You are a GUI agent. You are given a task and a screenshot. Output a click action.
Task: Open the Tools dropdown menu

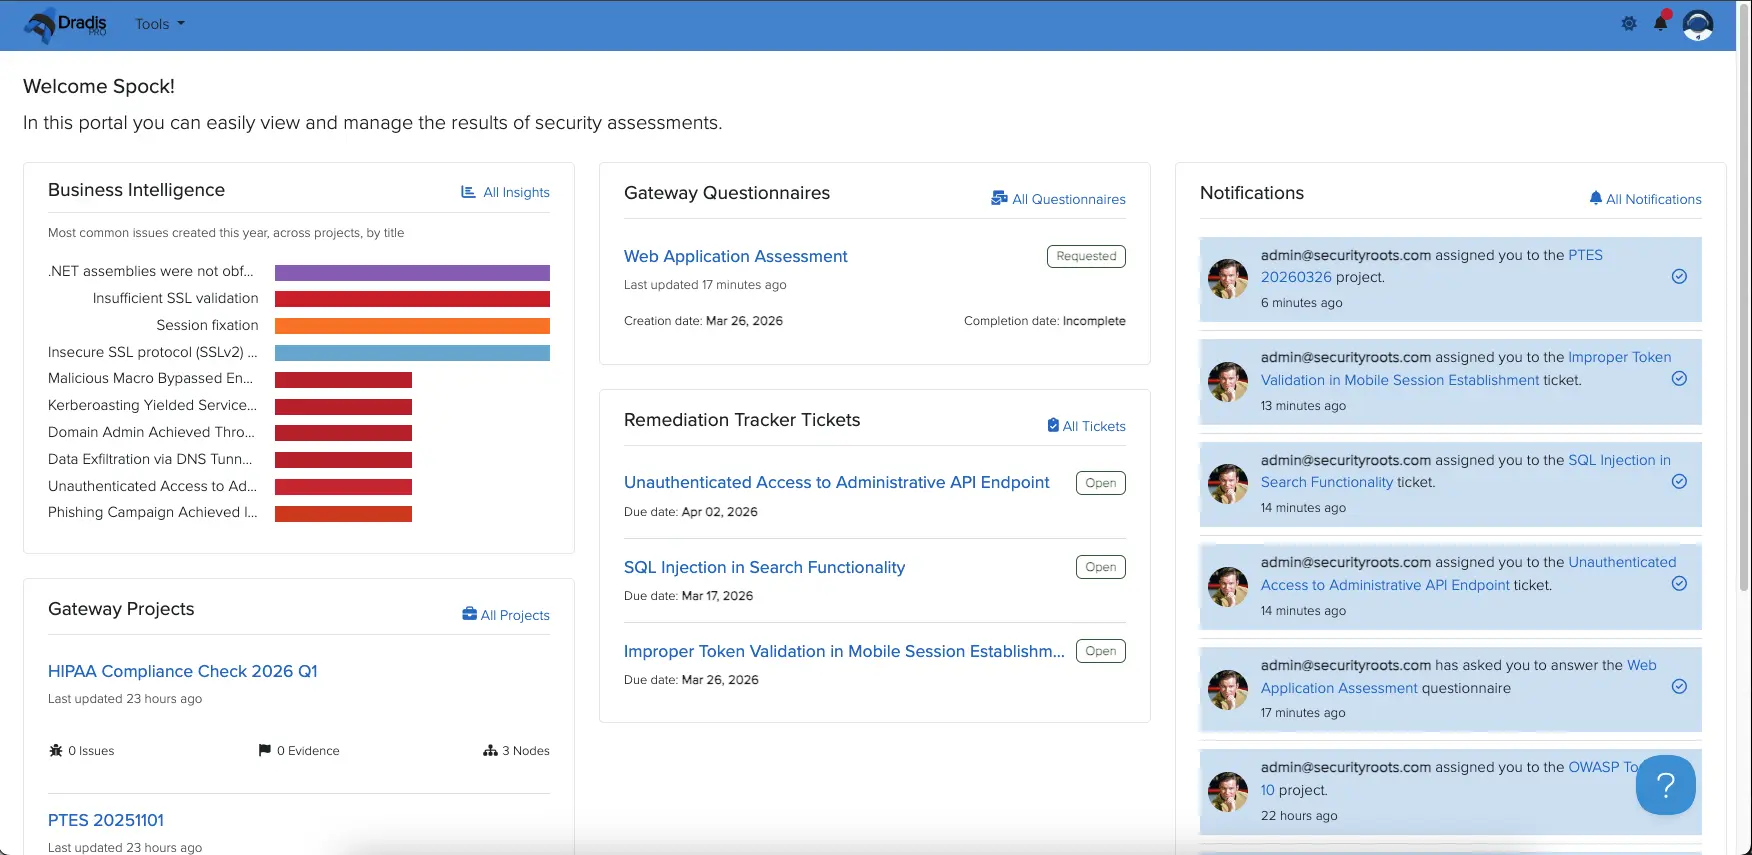[160, 24]
